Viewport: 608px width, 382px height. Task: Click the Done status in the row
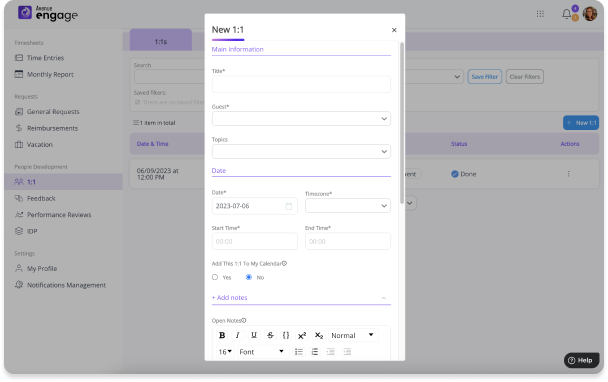[464, 174]
